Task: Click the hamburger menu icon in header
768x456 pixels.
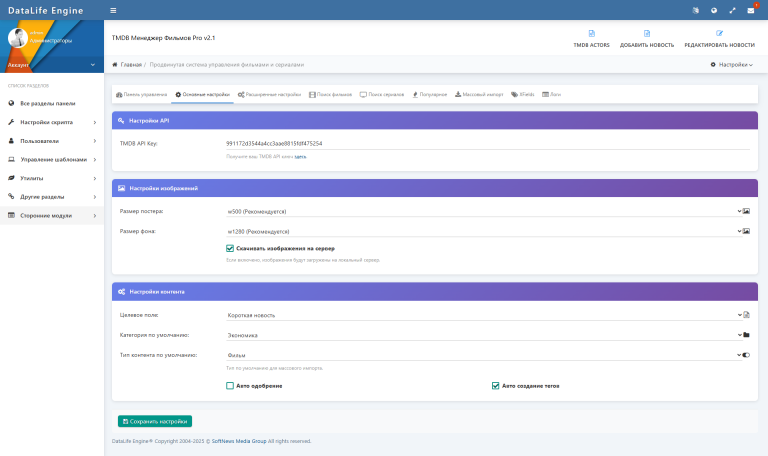Action: tap(113, 10)
